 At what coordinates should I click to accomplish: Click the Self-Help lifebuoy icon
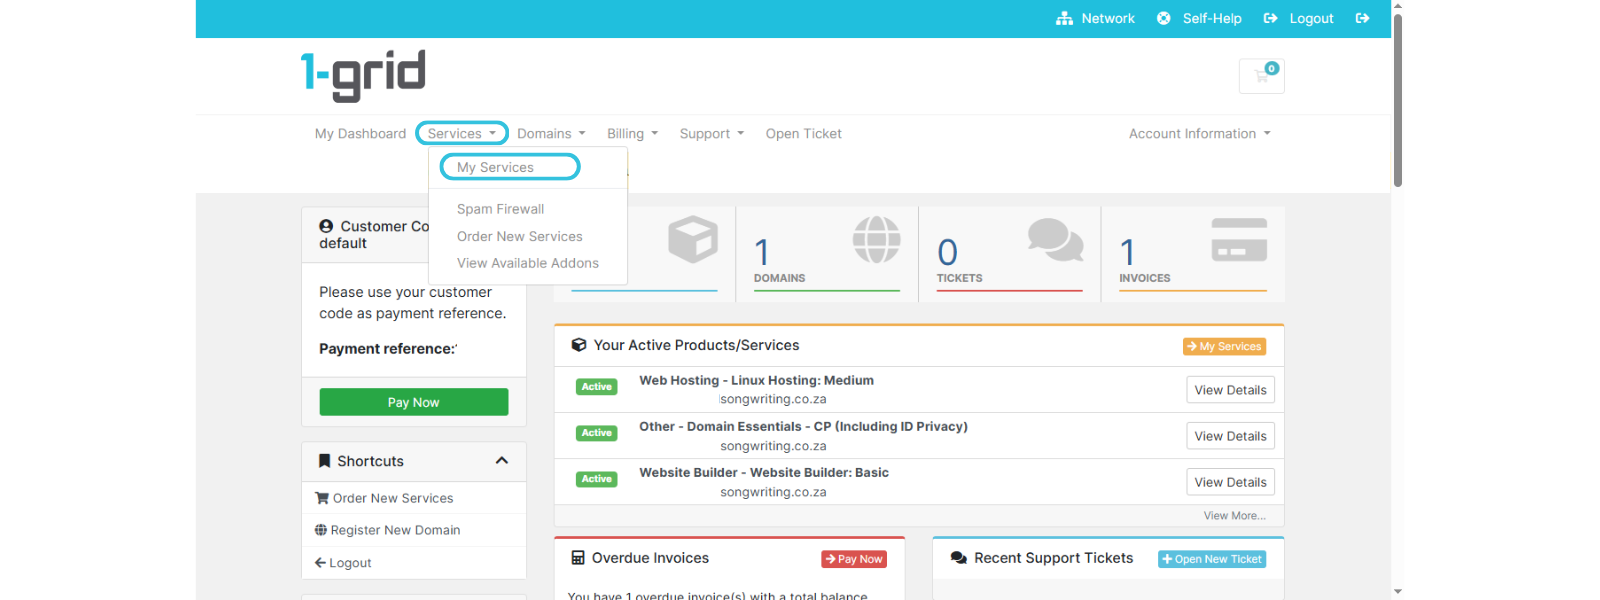(x=1163, y=18)
